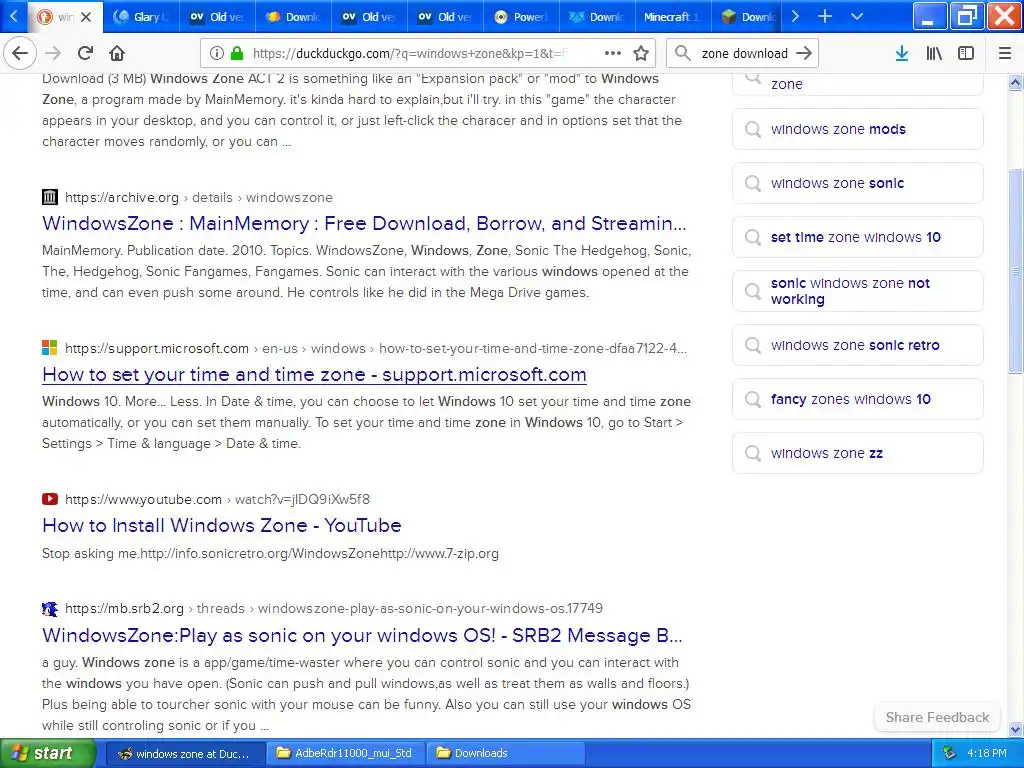Screen dimensions: 1024x768
Task: Click the green secure padlock icon
Action: point(237,53)
